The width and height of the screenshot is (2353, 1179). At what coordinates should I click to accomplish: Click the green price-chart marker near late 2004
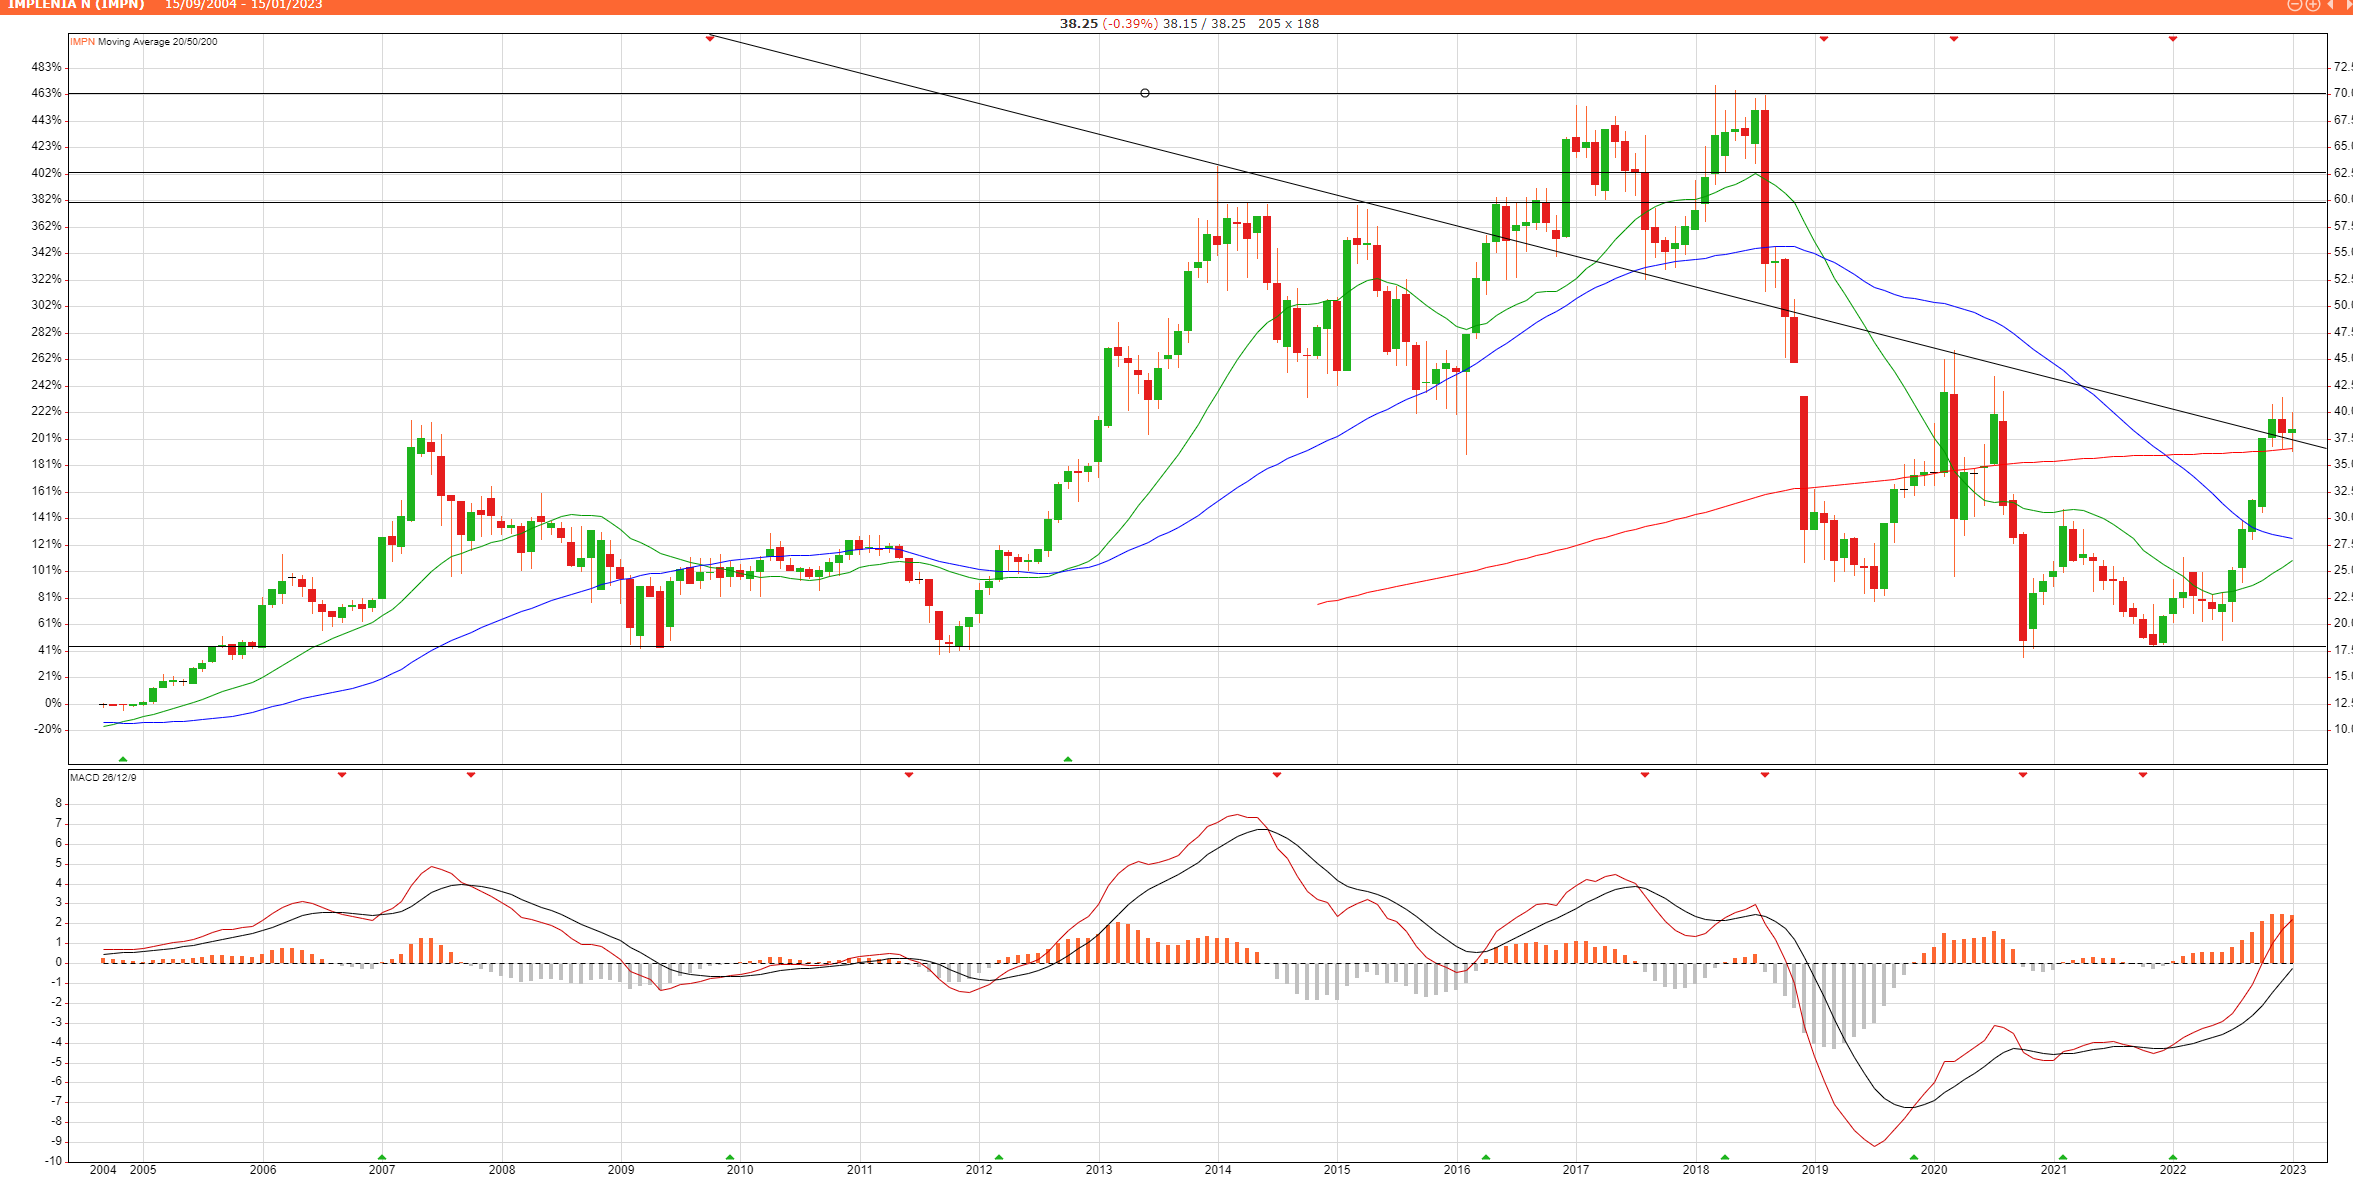(123, 760)
